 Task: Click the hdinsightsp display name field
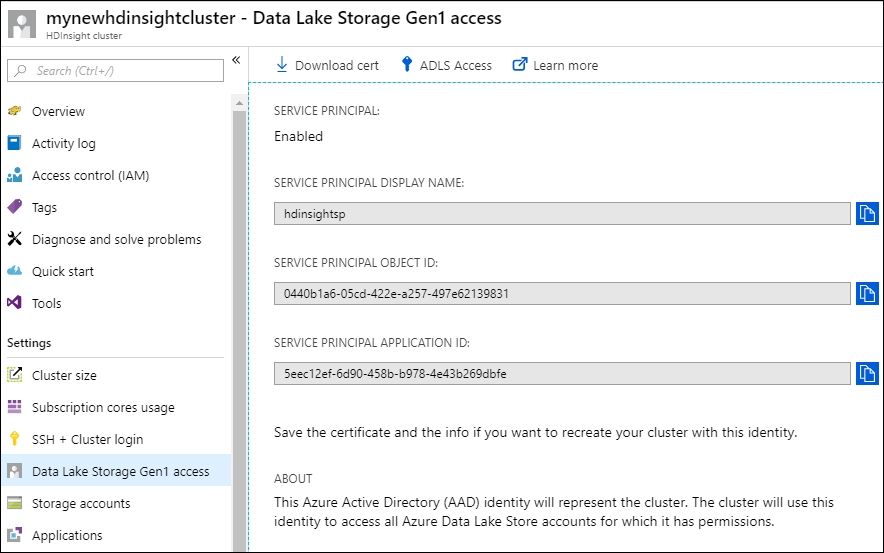[x=562, y=214]
